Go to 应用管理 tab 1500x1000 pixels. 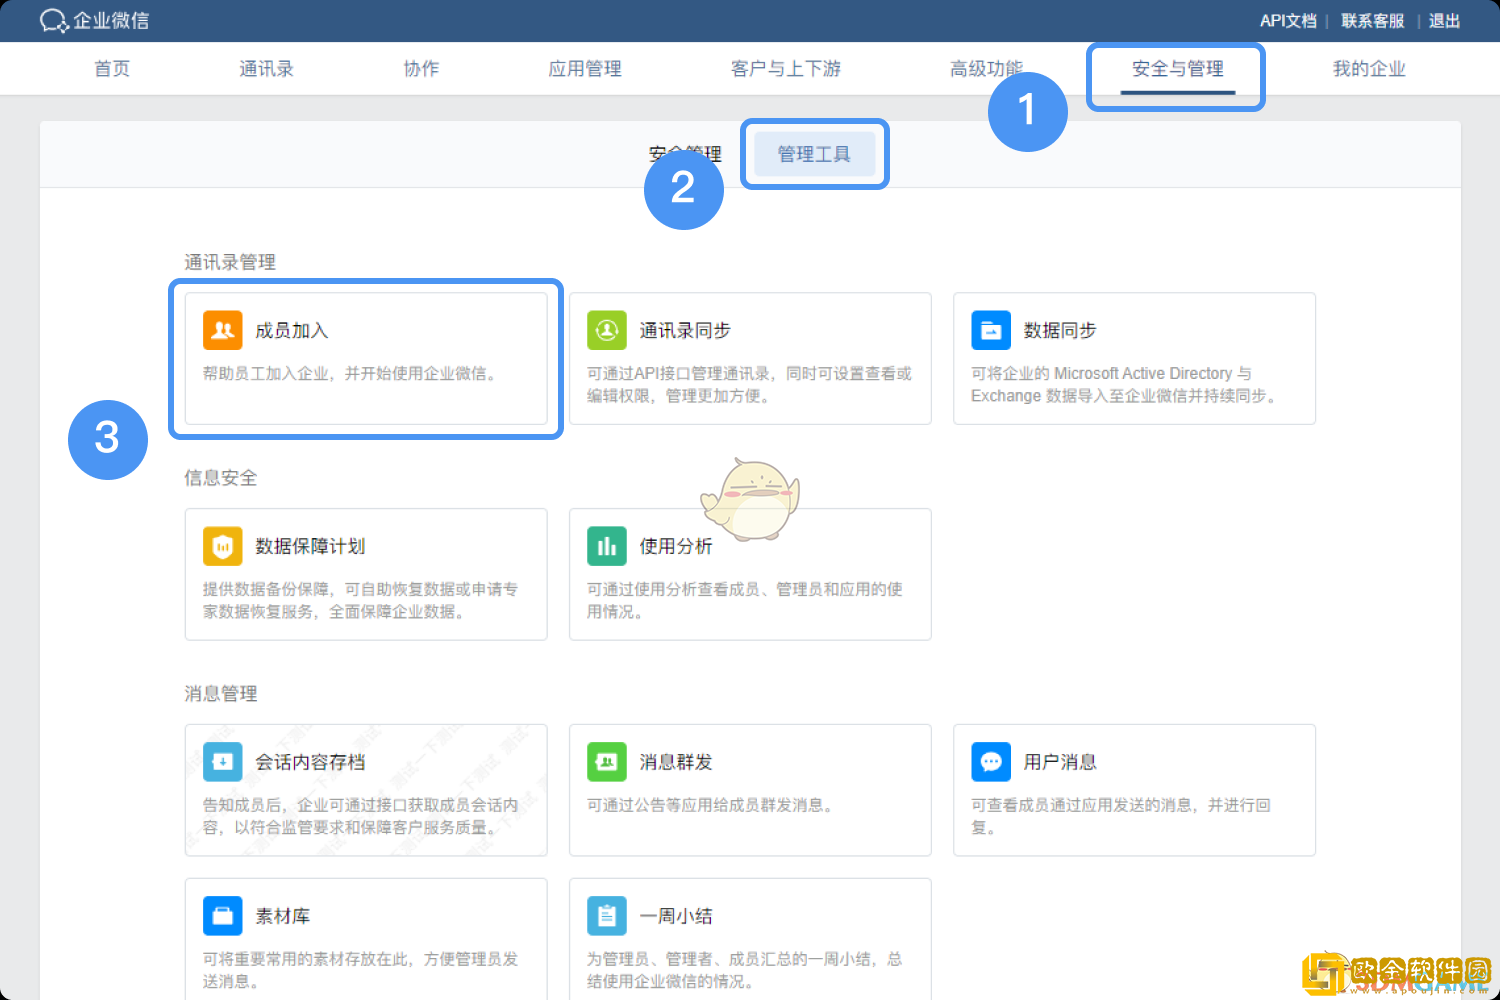(585, 69)
